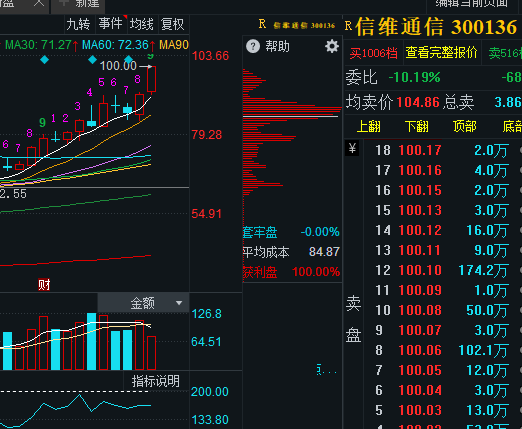Click the help question mark icon
This screenshot has width=522, height=429.
(253, 46)
